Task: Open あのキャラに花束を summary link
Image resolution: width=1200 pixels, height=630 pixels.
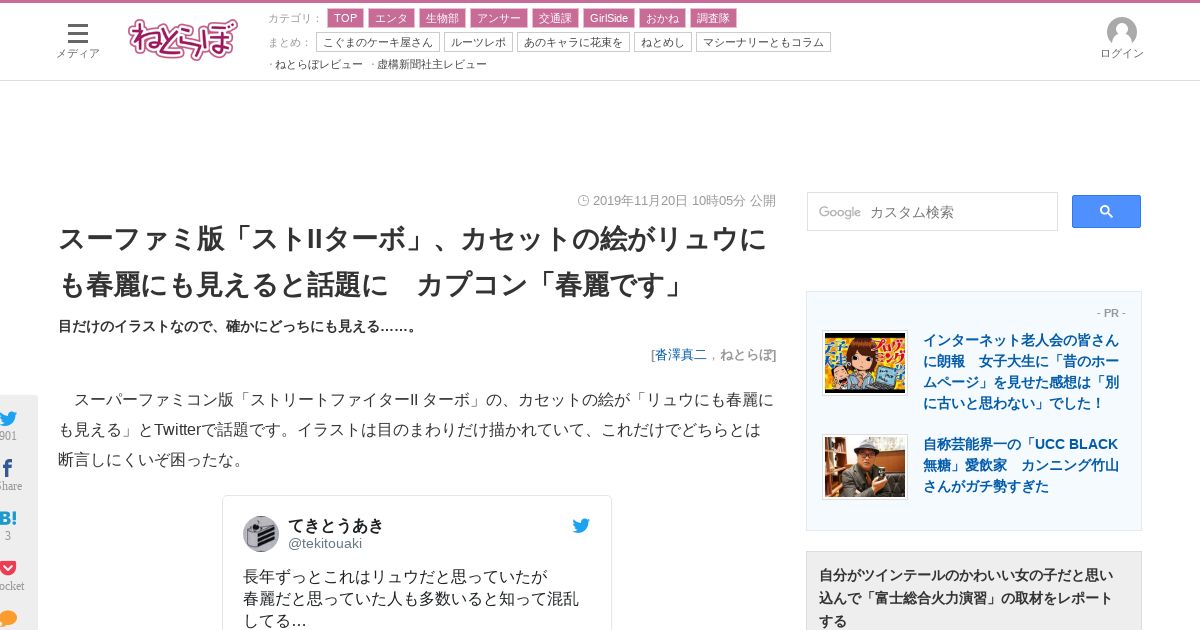Action: click(x=573, y=42)
